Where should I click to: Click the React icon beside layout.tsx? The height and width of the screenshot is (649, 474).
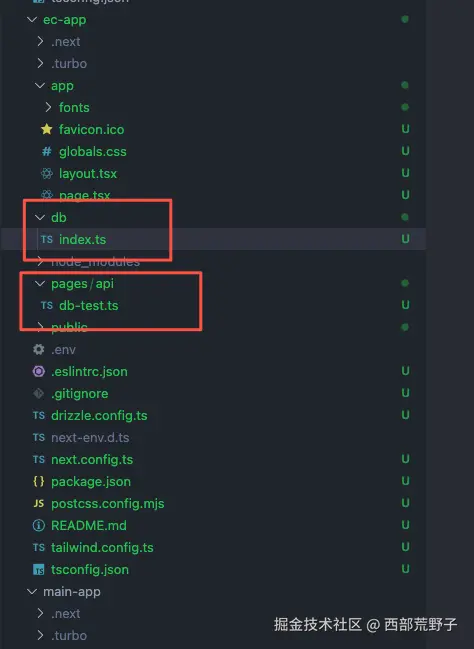47,173
